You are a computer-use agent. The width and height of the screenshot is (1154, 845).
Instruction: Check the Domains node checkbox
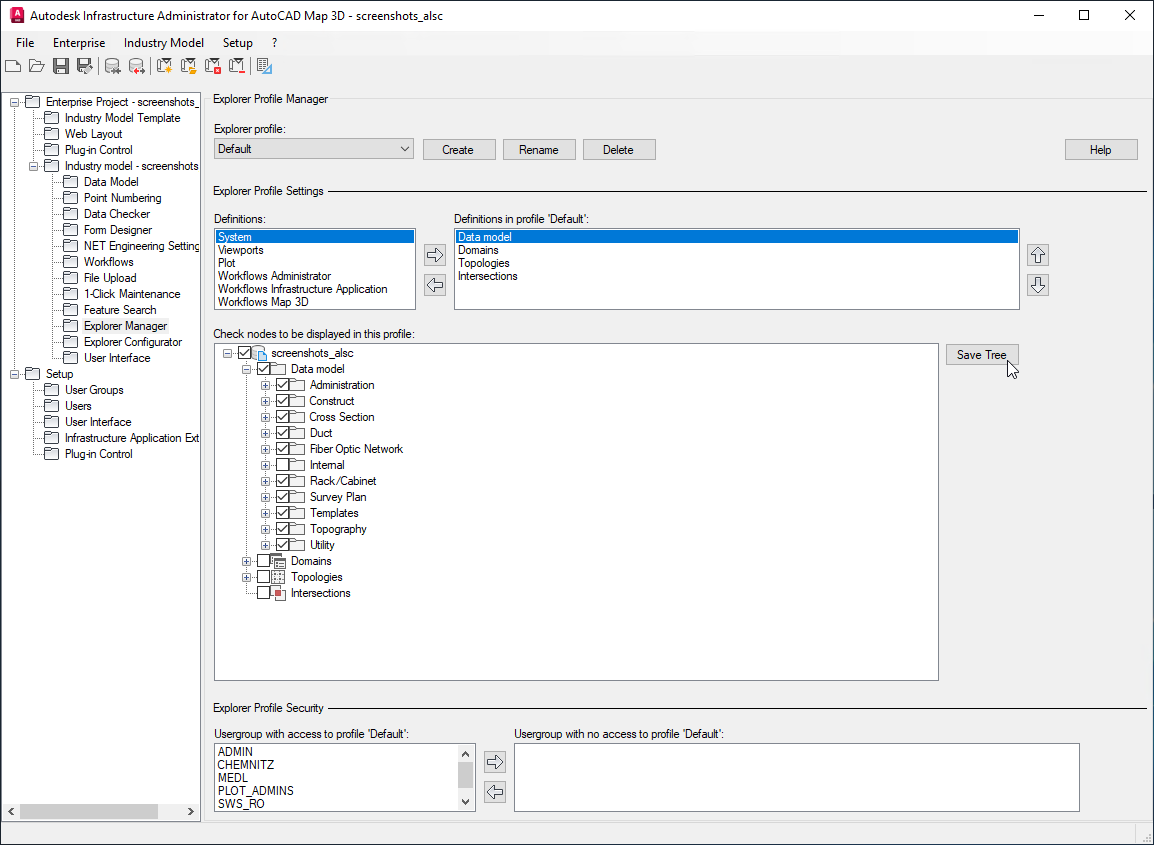click(x=263, y=562)
